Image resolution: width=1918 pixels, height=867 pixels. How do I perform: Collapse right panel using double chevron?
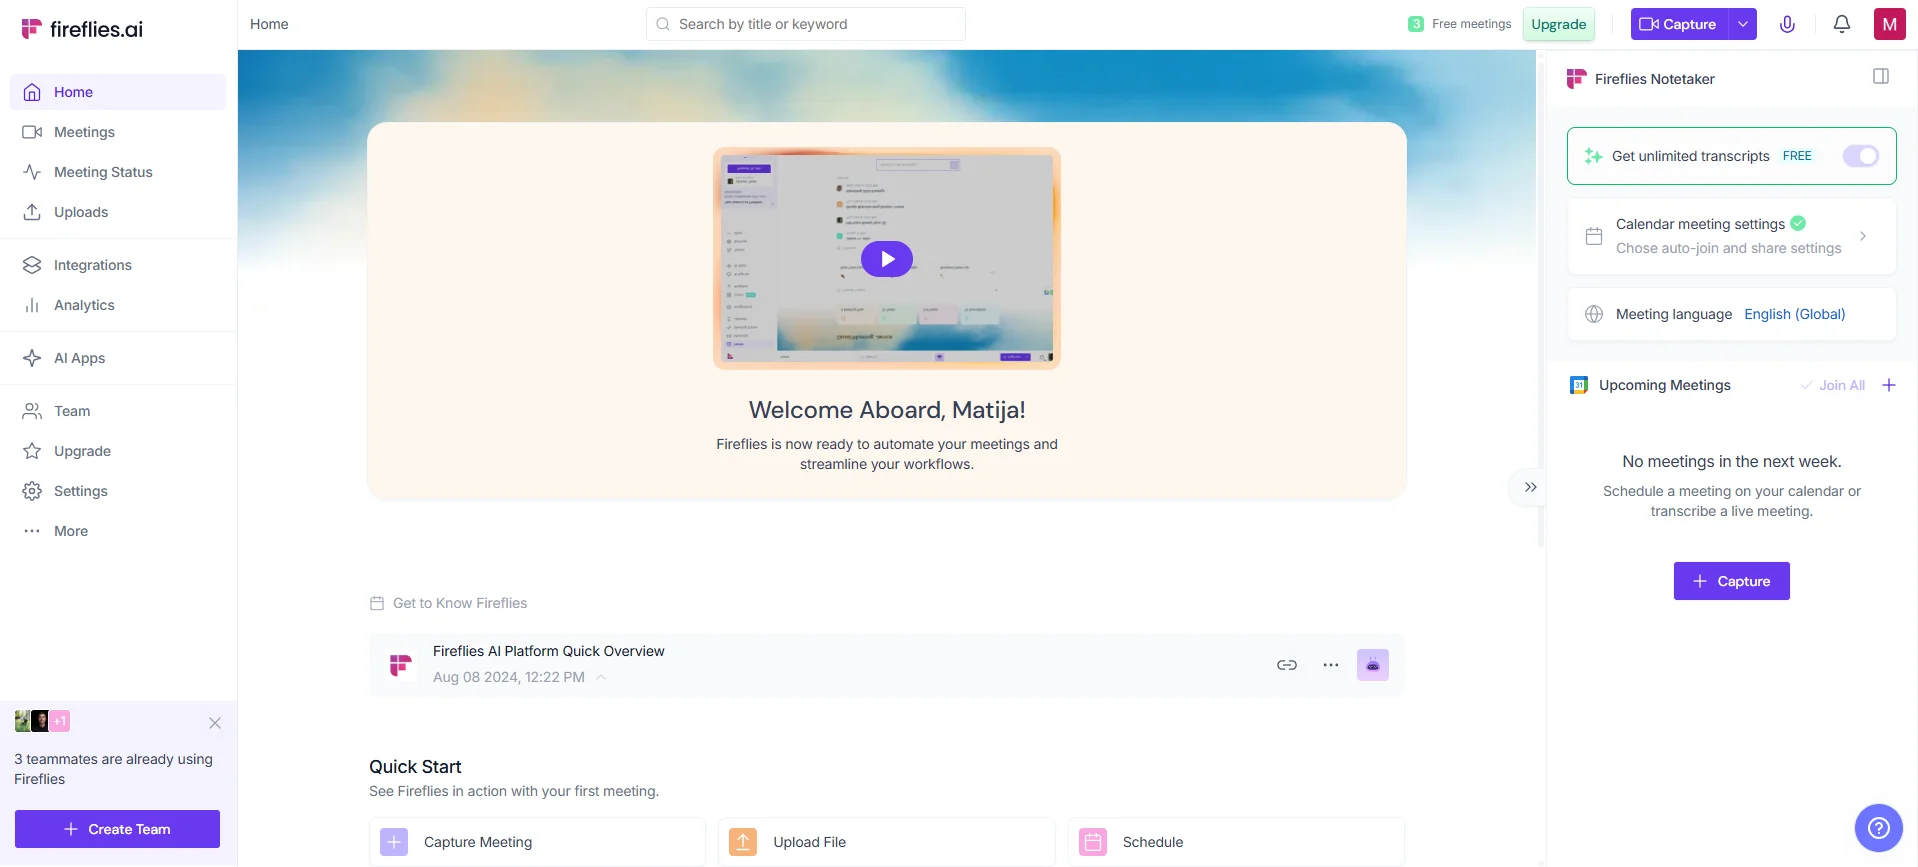click(x=1530, y=487)
